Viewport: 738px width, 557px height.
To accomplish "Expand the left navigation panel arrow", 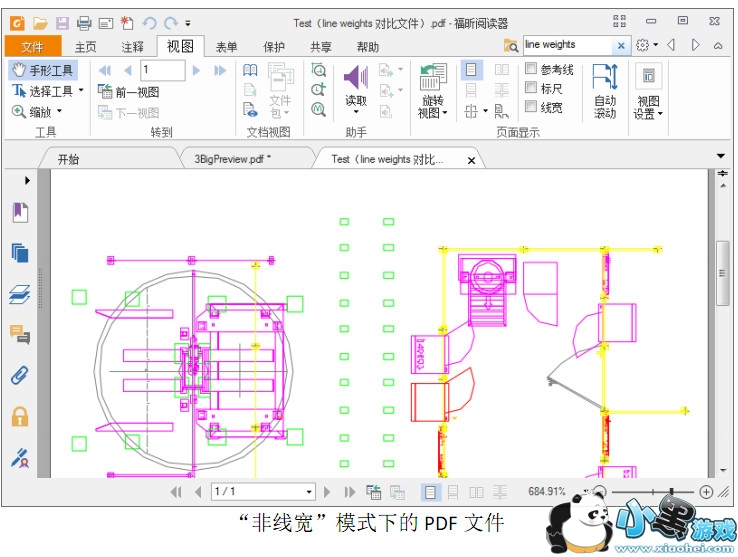I will point(27,180).
